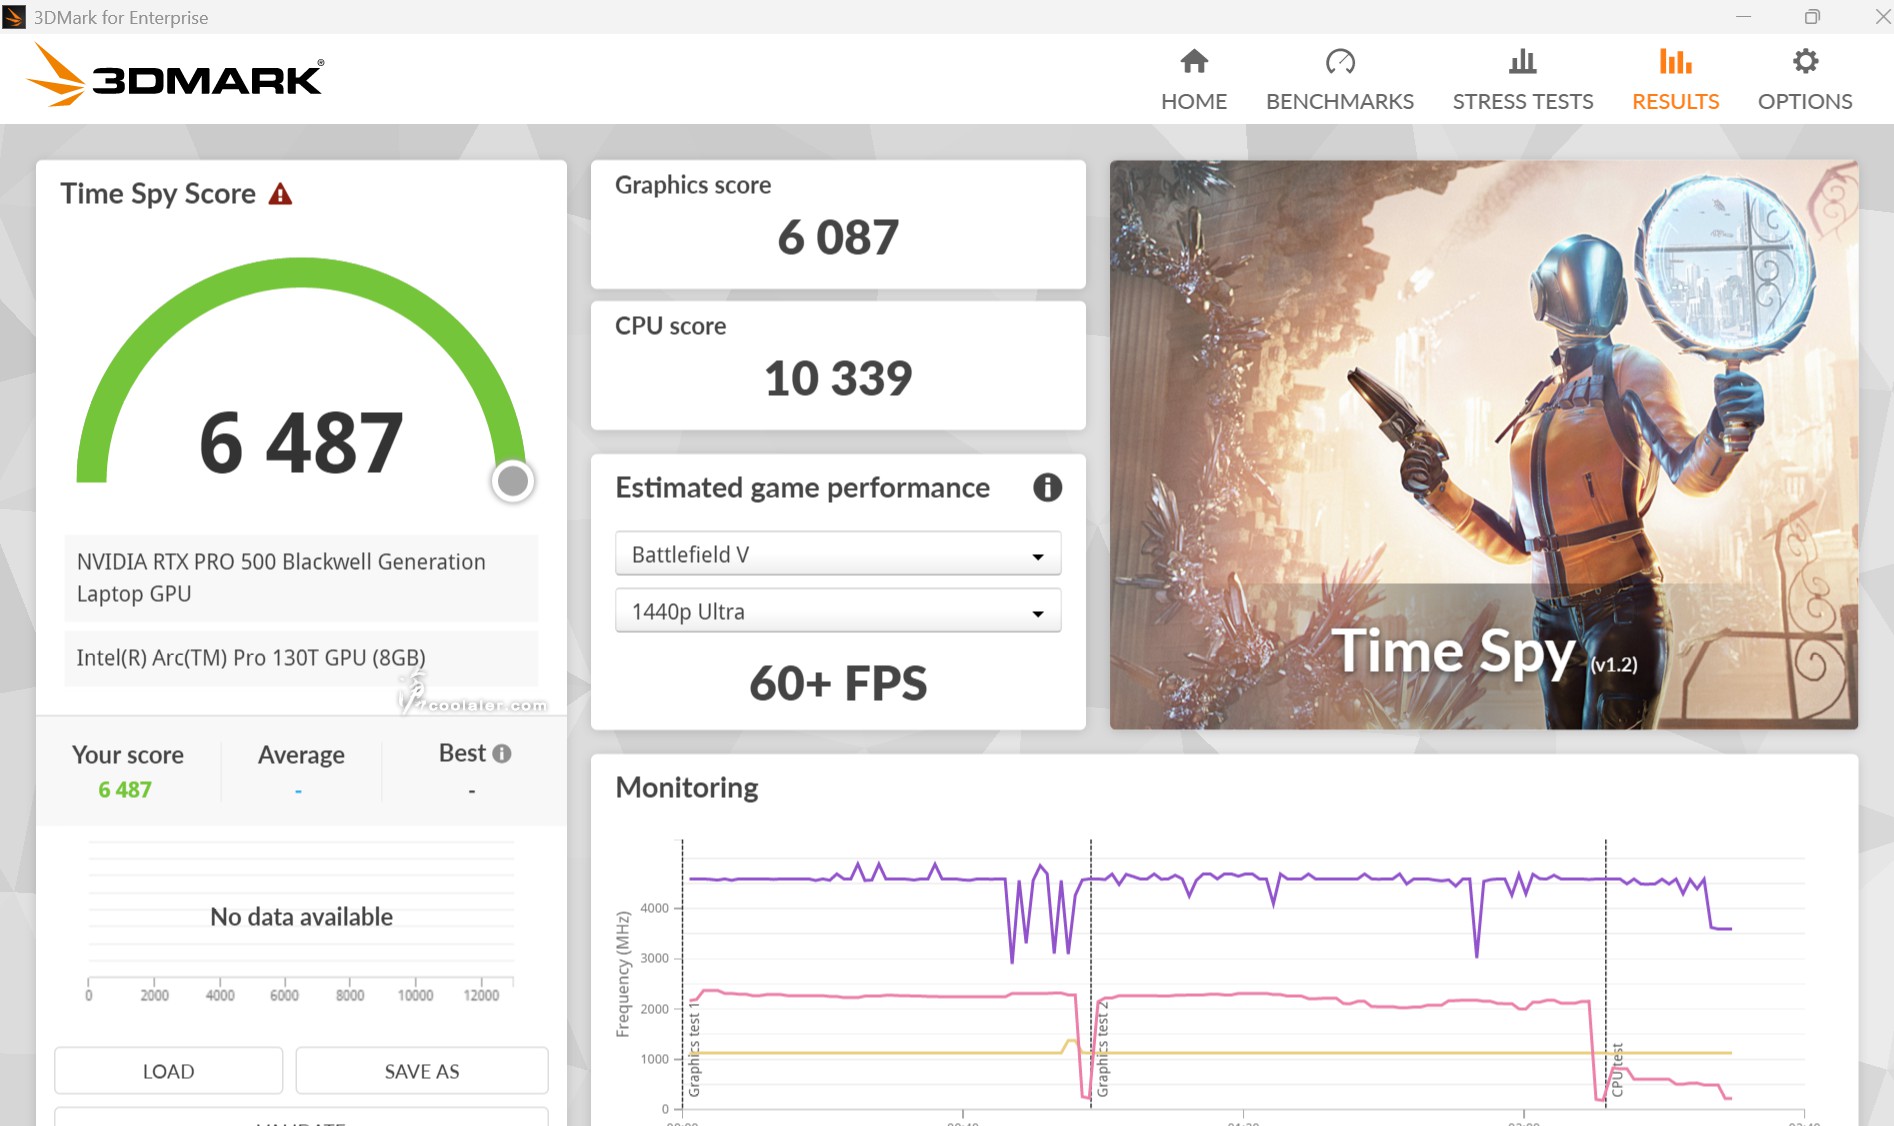The width and height of the screenshot is (1894, 1126).
Task: Click the info icon next to Best
Action: point(502,753)
